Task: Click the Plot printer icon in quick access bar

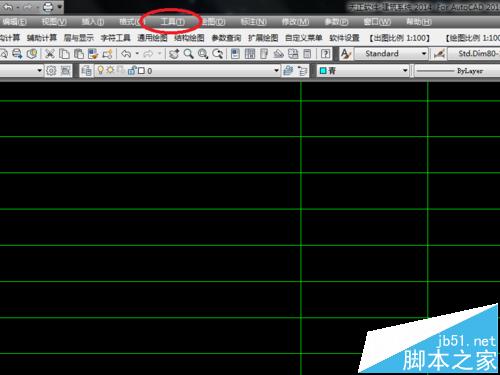Action: pos(48,7)
